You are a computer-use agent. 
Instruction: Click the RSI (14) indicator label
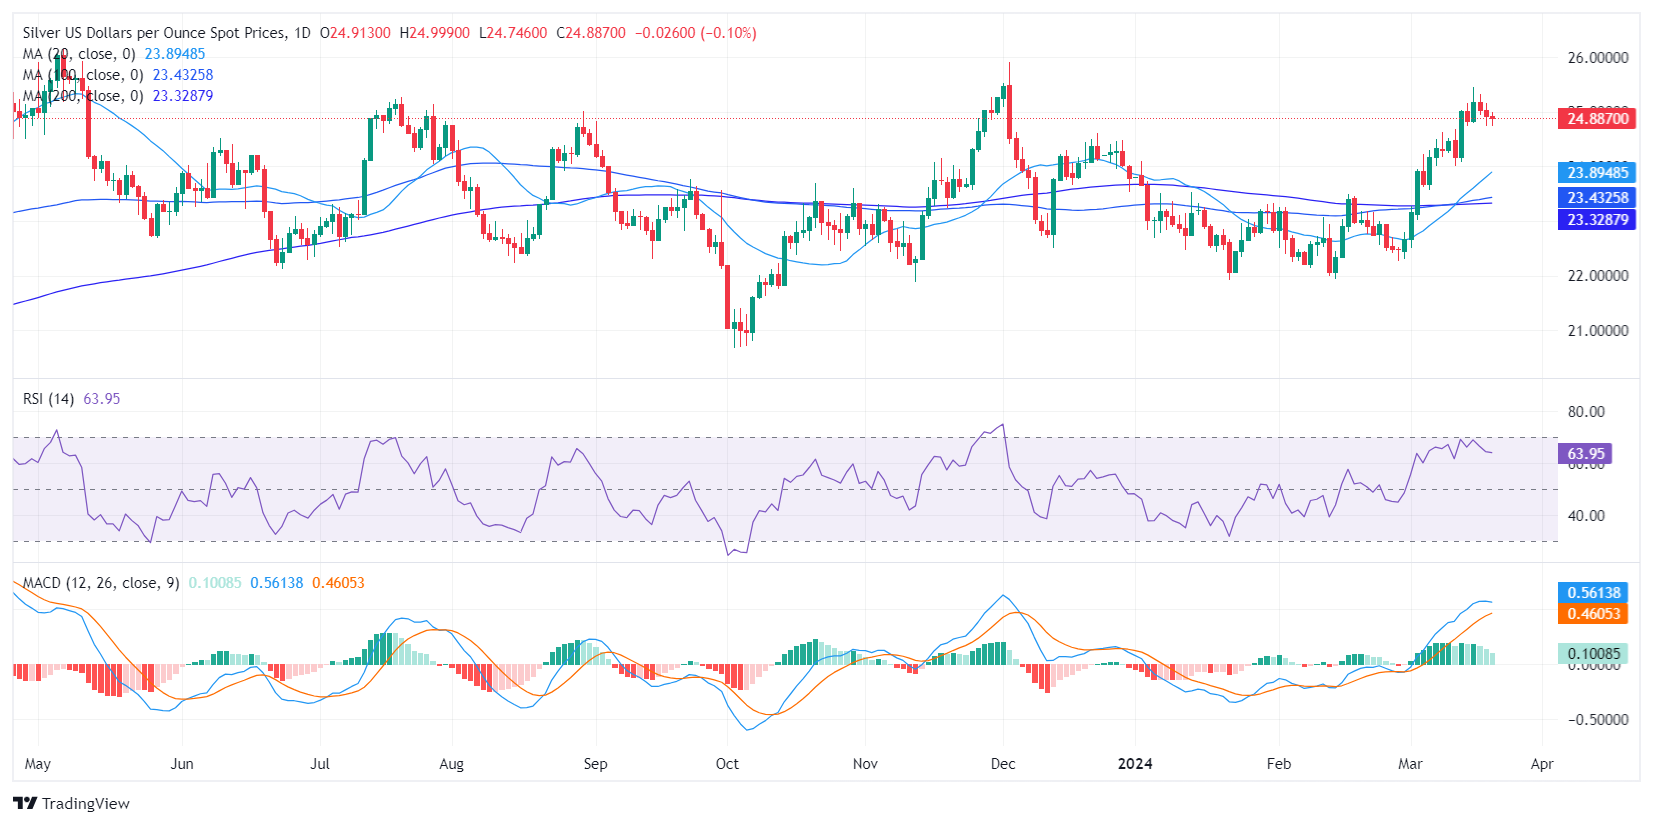[x=48, y=399]
